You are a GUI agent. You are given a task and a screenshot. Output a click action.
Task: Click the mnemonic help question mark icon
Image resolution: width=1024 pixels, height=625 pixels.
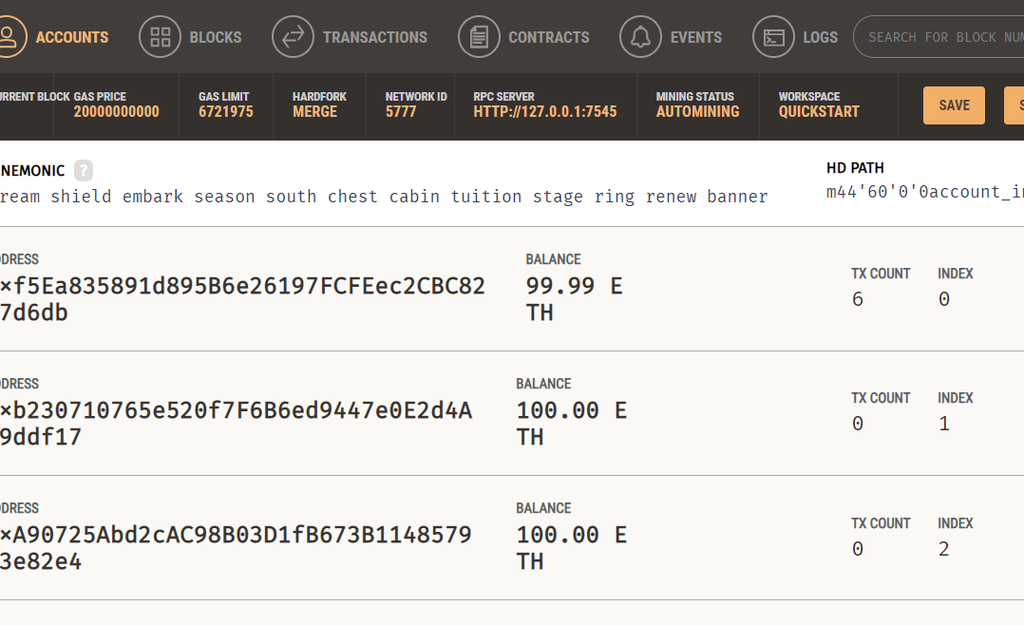pyautogui.click(x=83, y=170)
